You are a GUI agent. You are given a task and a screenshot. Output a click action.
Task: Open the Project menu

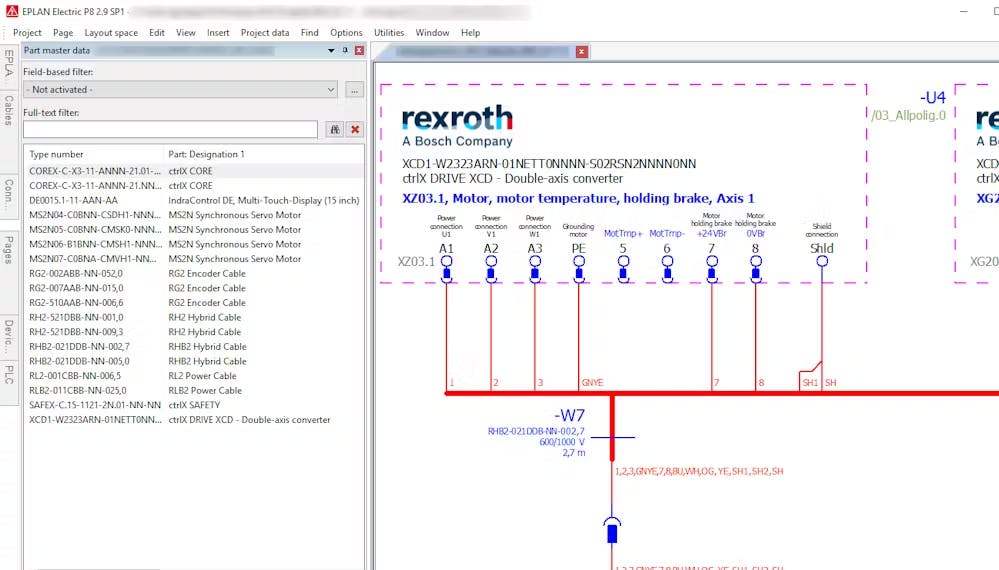click(27, 32)
